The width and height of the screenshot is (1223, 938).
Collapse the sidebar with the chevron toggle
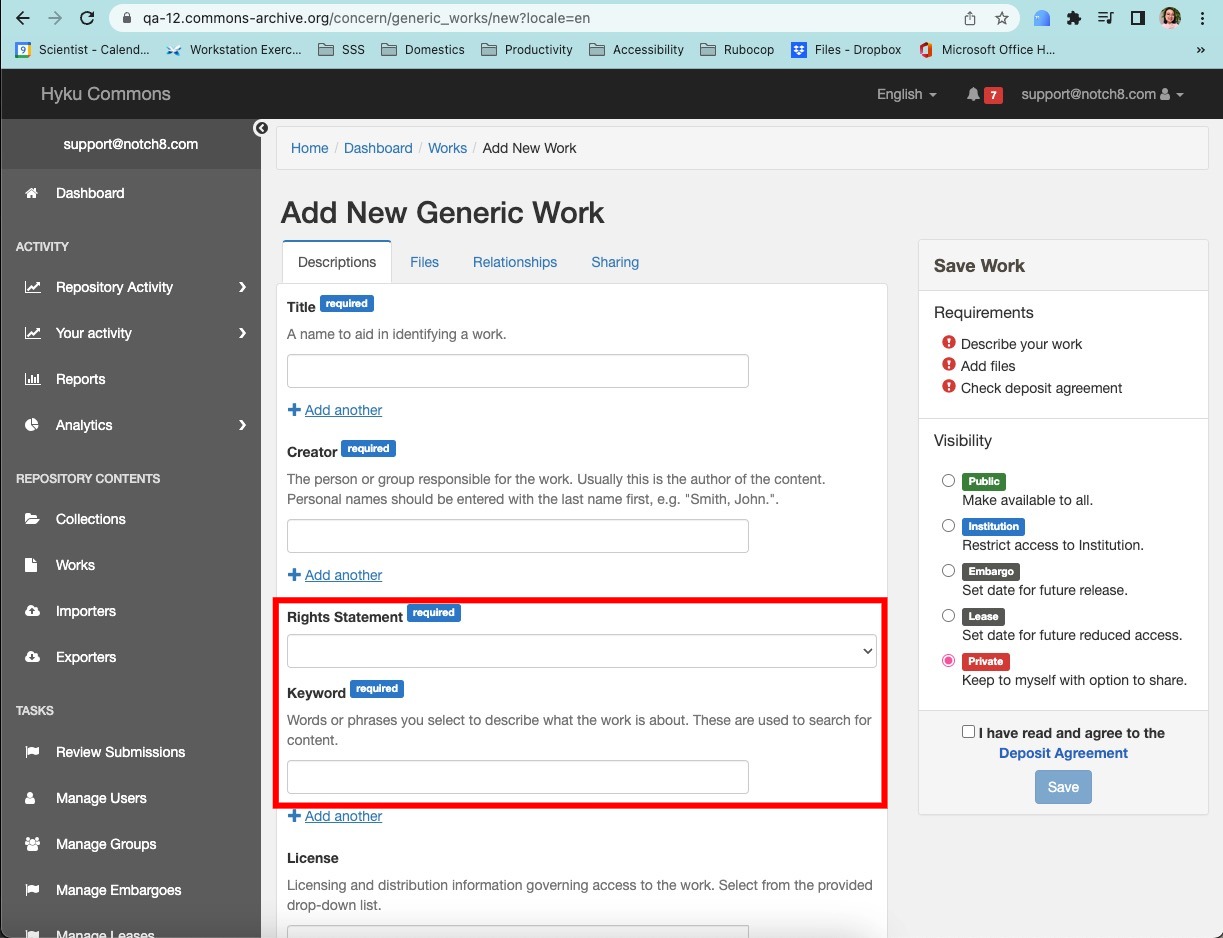(261, 128)
